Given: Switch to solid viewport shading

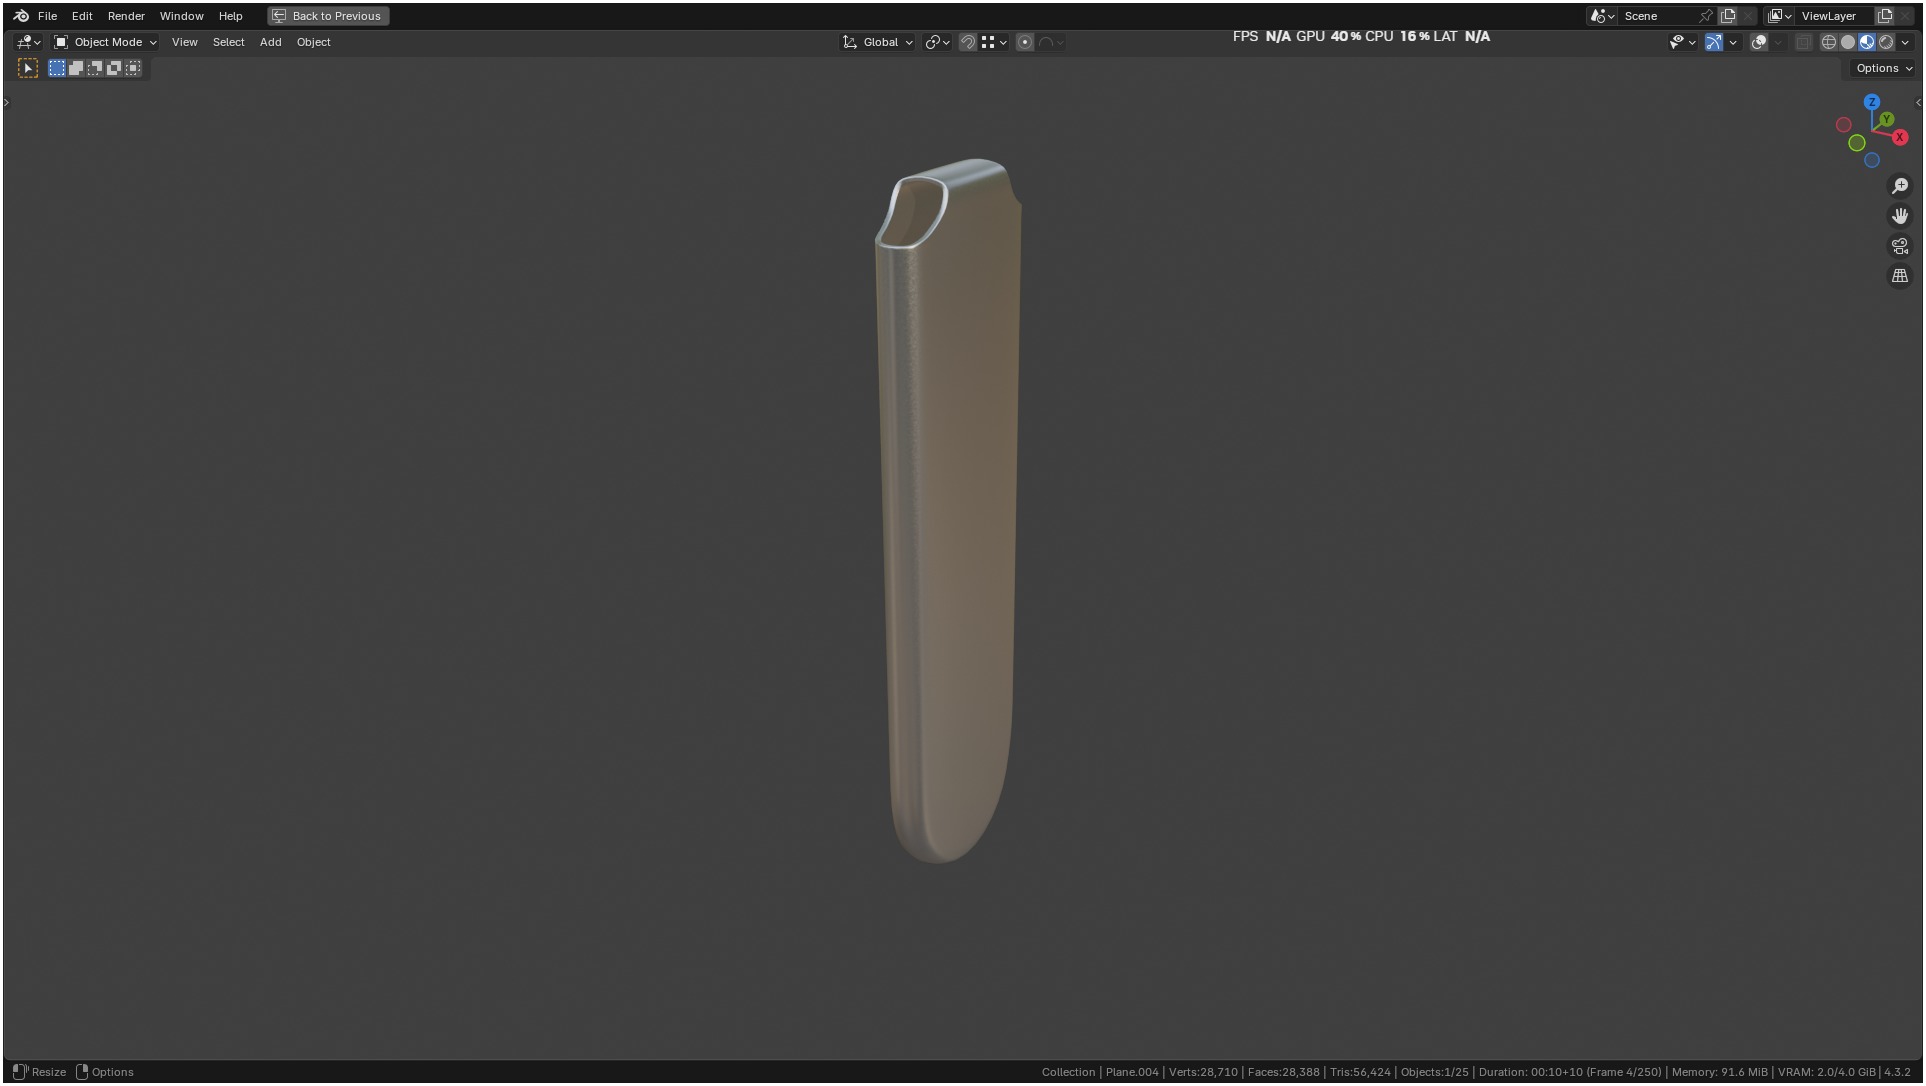Looking at the screenshot, I should (x=1848, y=42).
